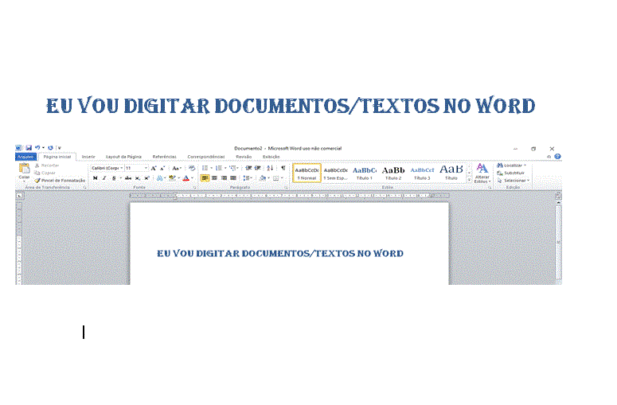617x405 pixels.
Task: Open the Calibri font name dropdown
Action: pyautogui.click(x=107, y=168)
